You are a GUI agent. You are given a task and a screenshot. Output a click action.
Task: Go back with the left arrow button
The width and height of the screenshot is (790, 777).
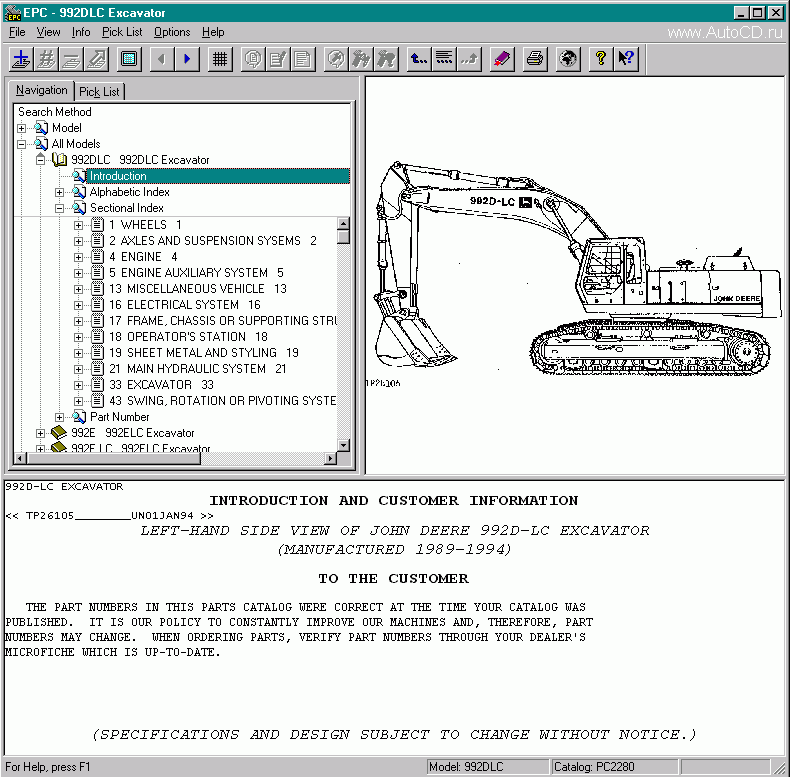(162, 59)
